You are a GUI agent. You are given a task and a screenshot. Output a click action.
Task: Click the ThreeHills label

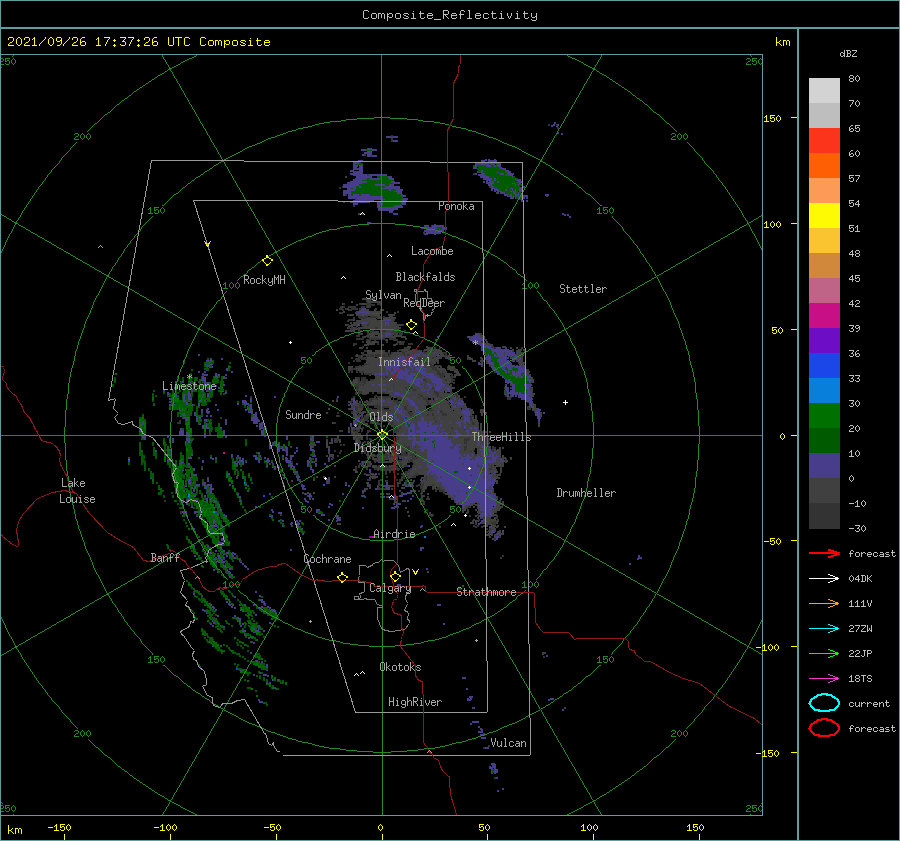pos(501,437)
